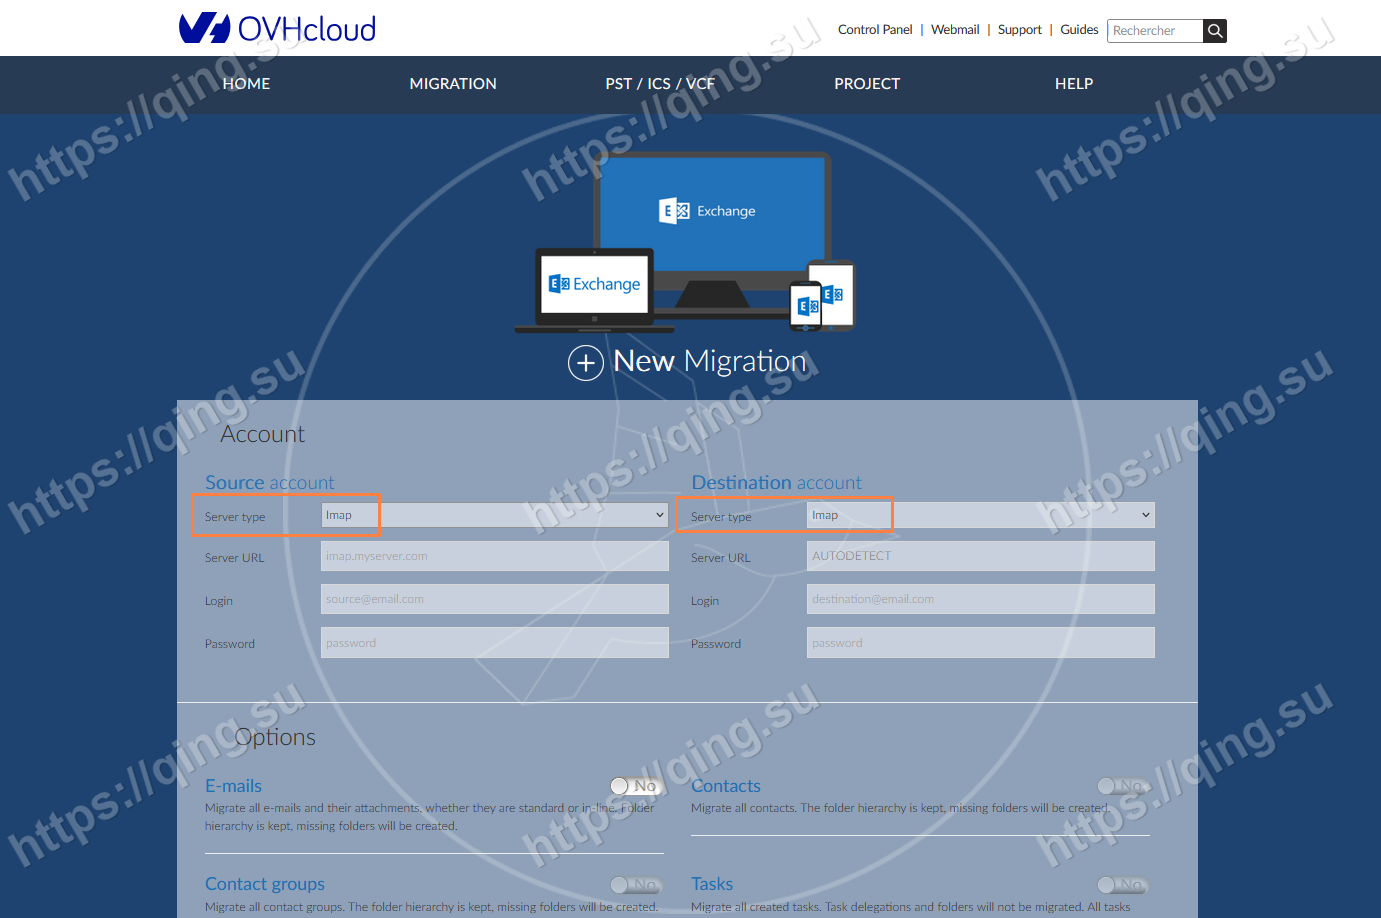The height and width of the screenshot is (918, 1381).
Task: Open the Control Panel link
Action: [x=875, y=30]
